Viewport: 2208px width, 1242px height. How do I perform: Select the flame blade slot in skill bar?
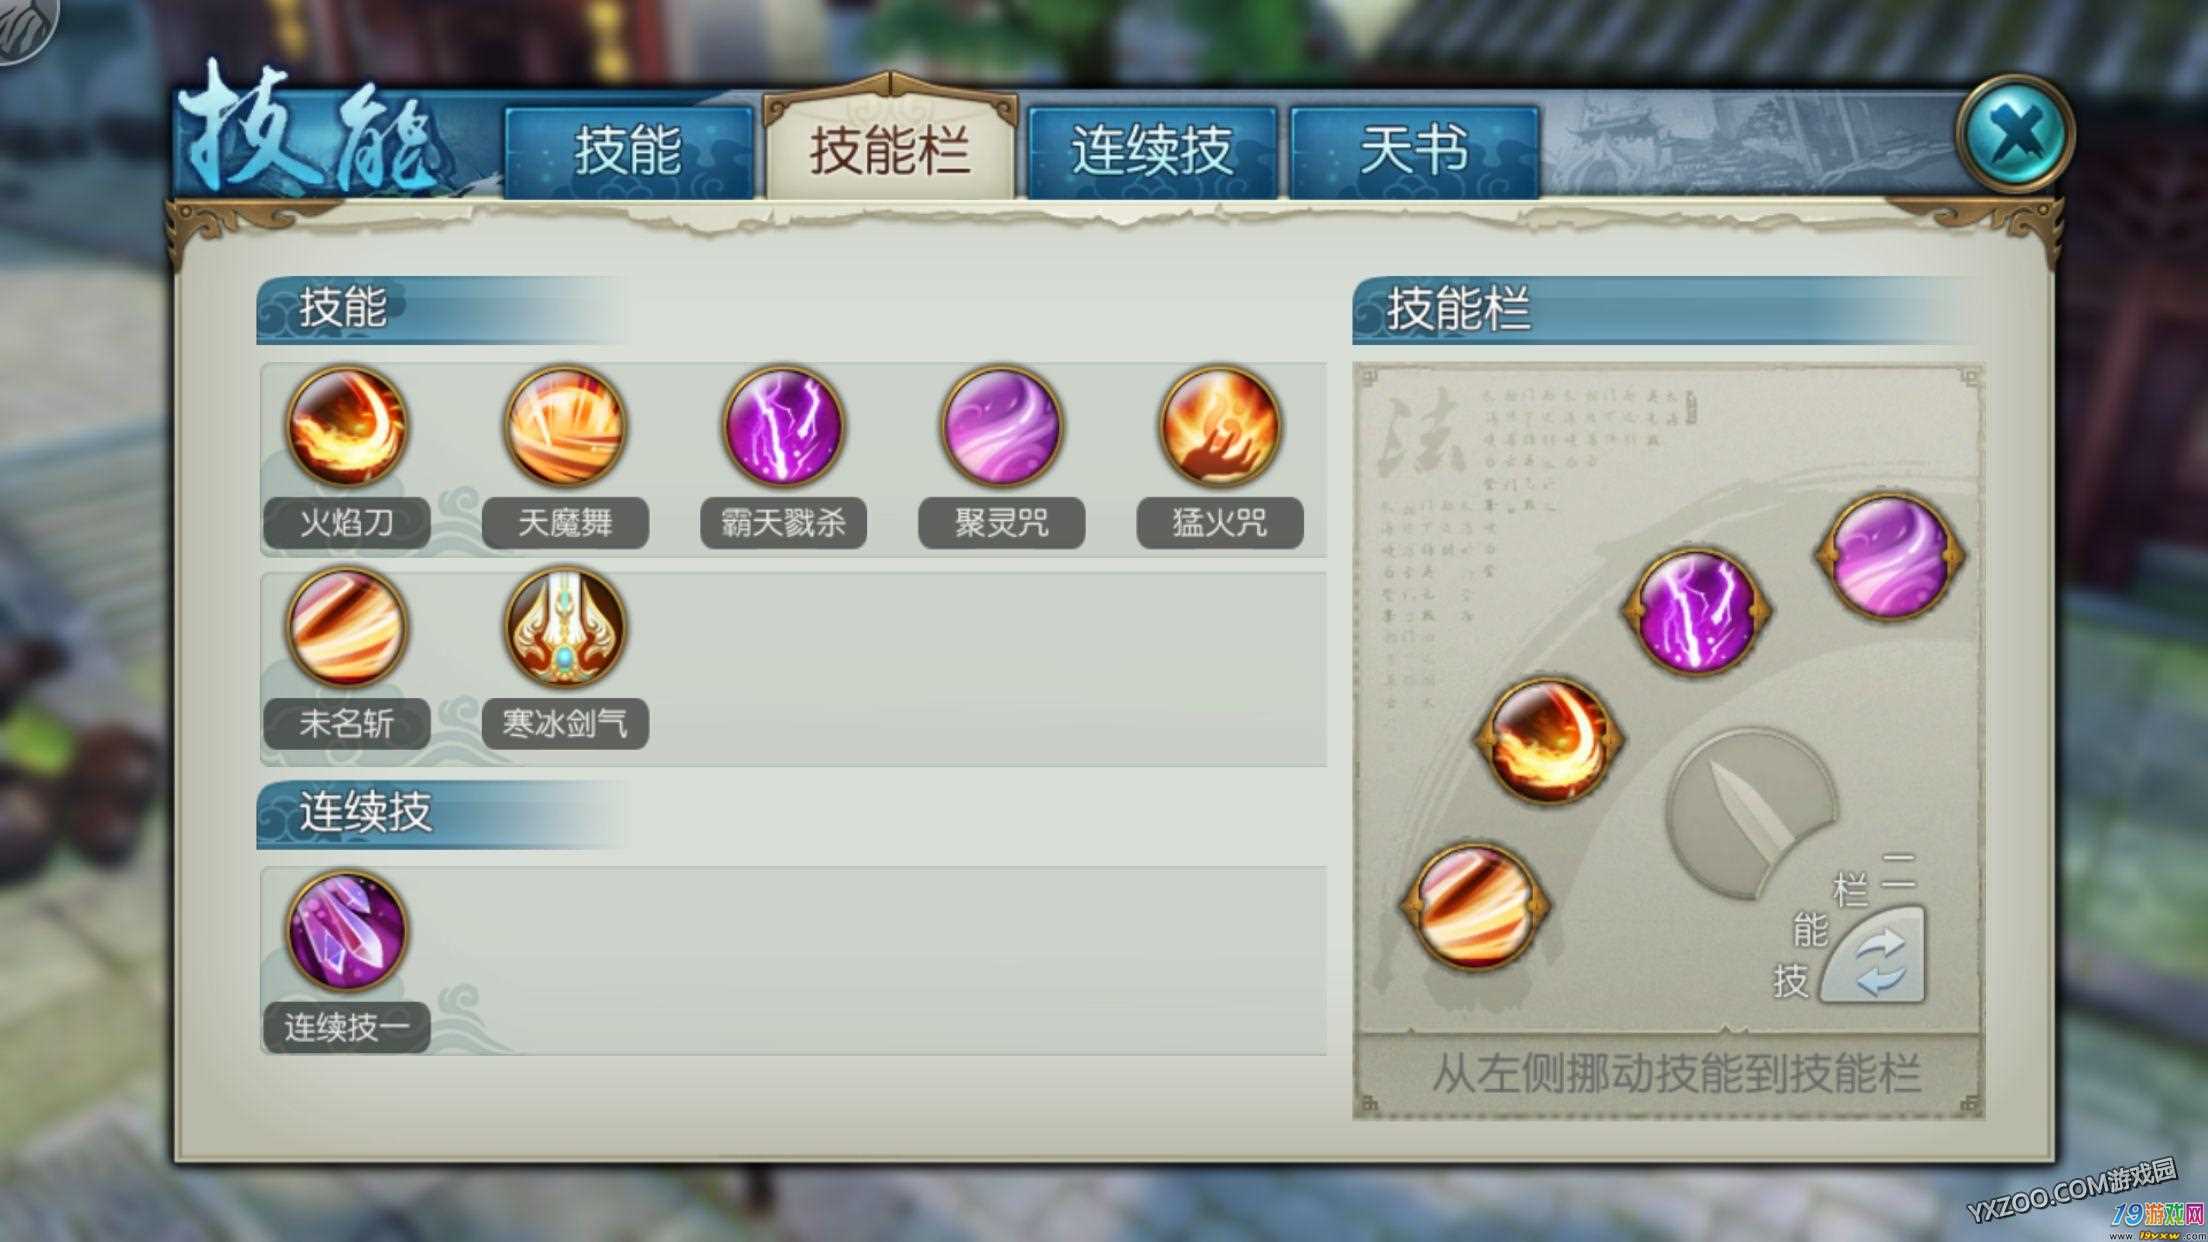point(1549,741)
